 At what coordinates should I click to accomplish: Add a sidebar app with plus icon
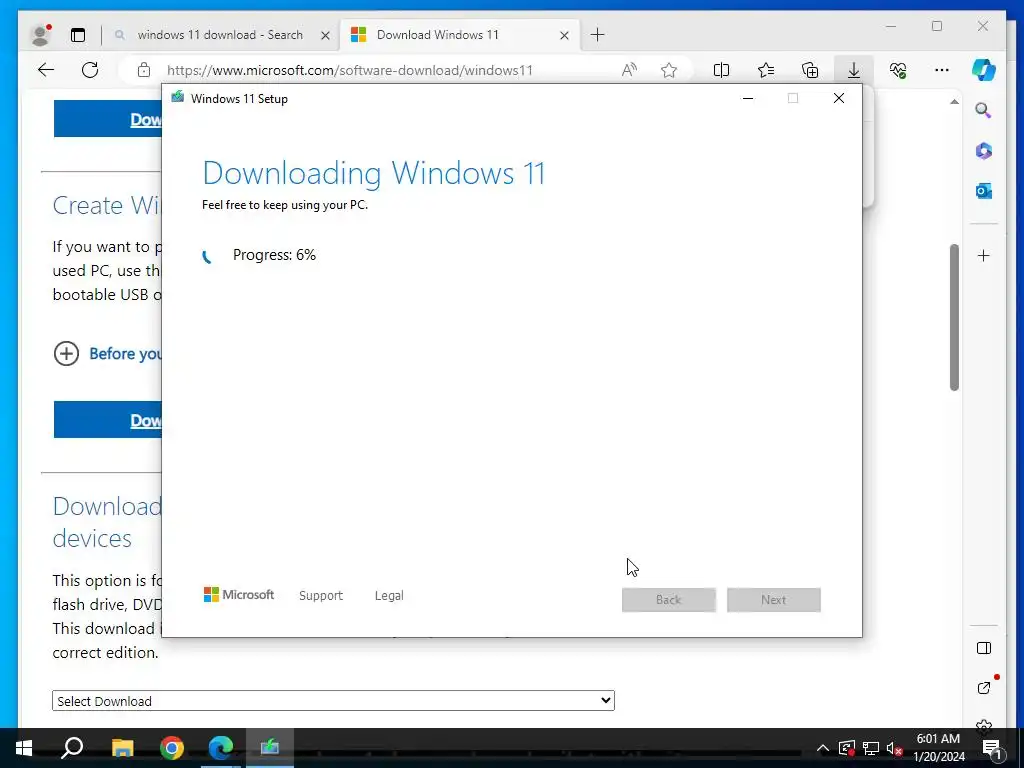tap(984, 255)
